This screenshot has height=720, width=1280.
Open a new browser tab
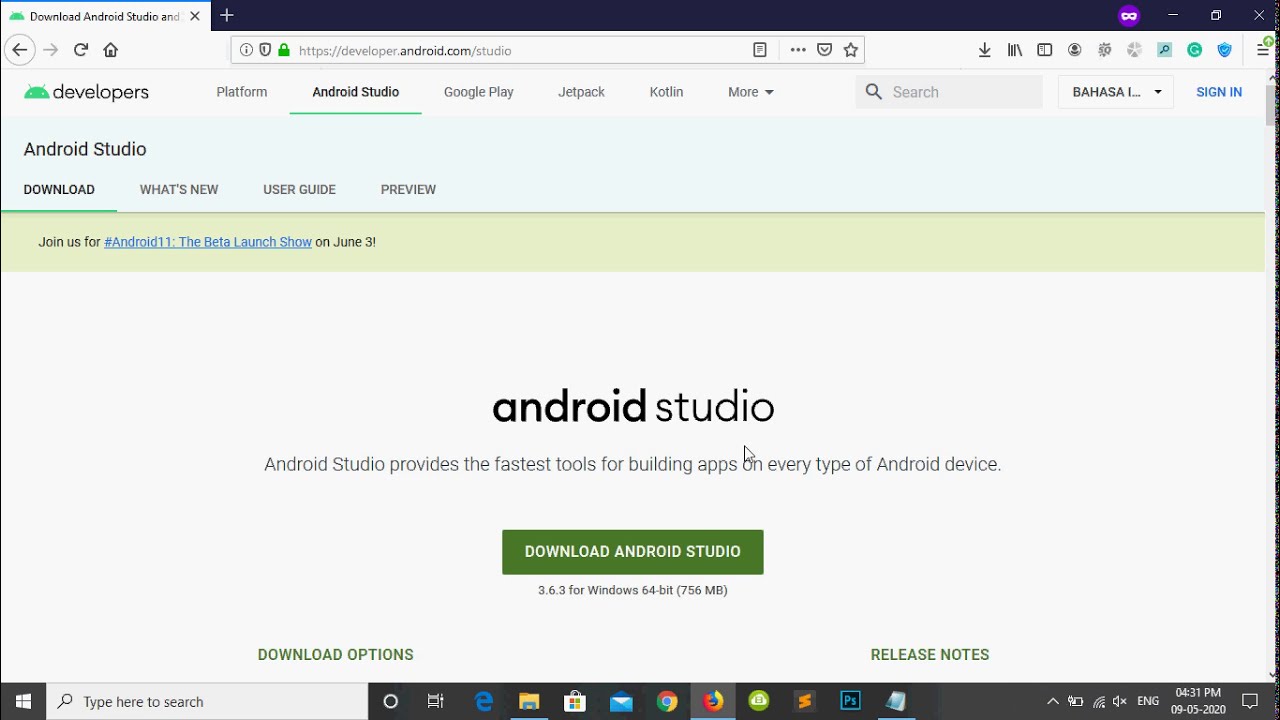pyautogui.click(x=227, y=15)
